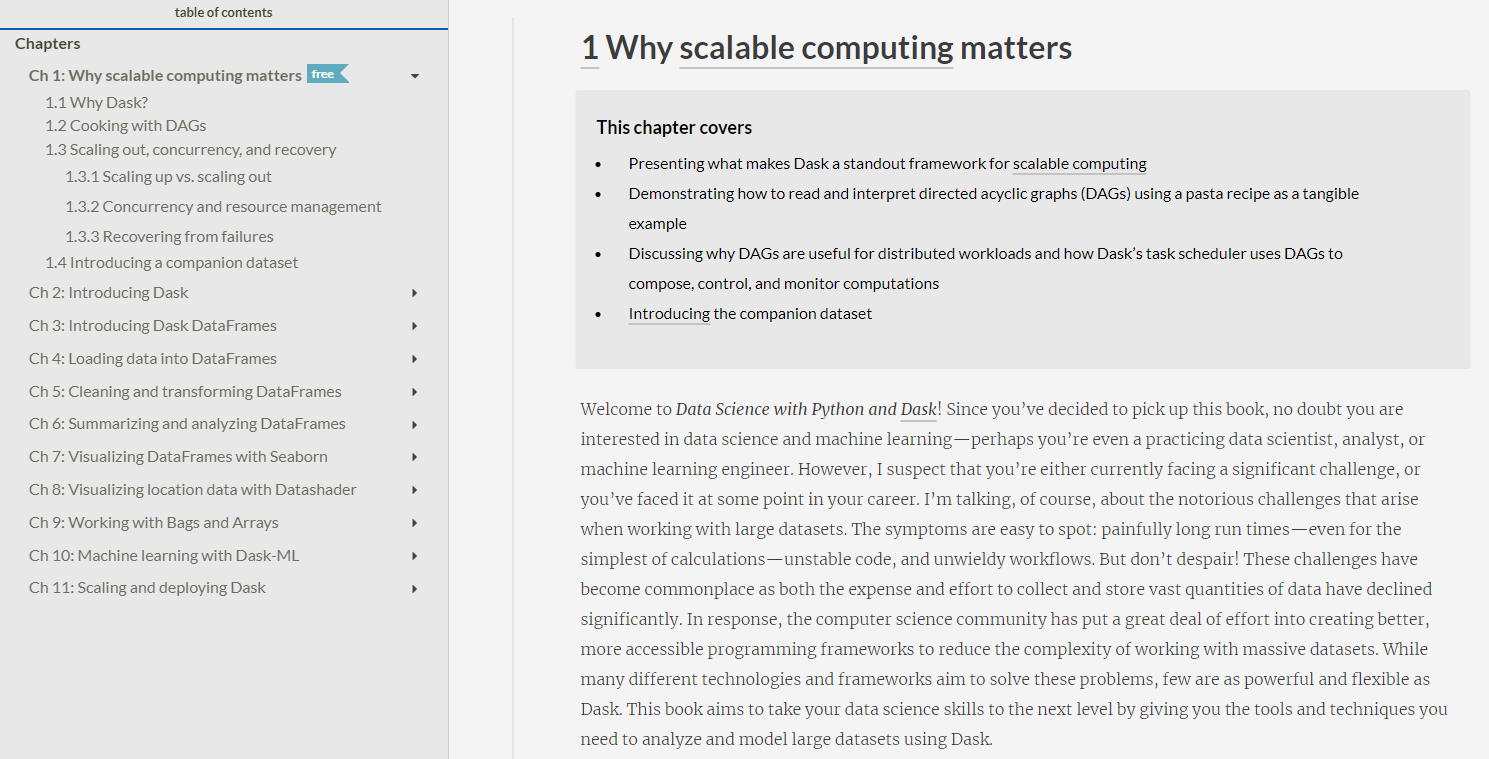Open Ch 11: Scaling and deploying Dask

(147, 588)
